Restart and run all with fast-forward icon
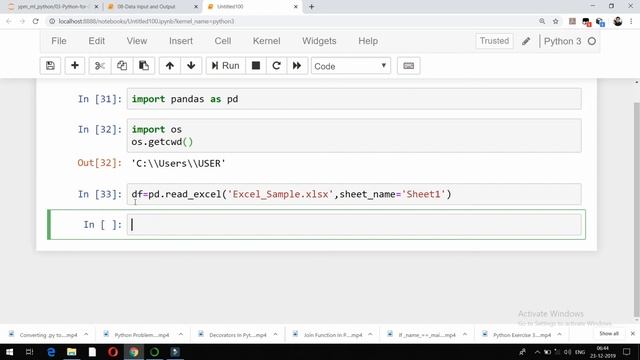Viewport: 640px width, 360px height. pyautogui.click(x=297, y=66)
